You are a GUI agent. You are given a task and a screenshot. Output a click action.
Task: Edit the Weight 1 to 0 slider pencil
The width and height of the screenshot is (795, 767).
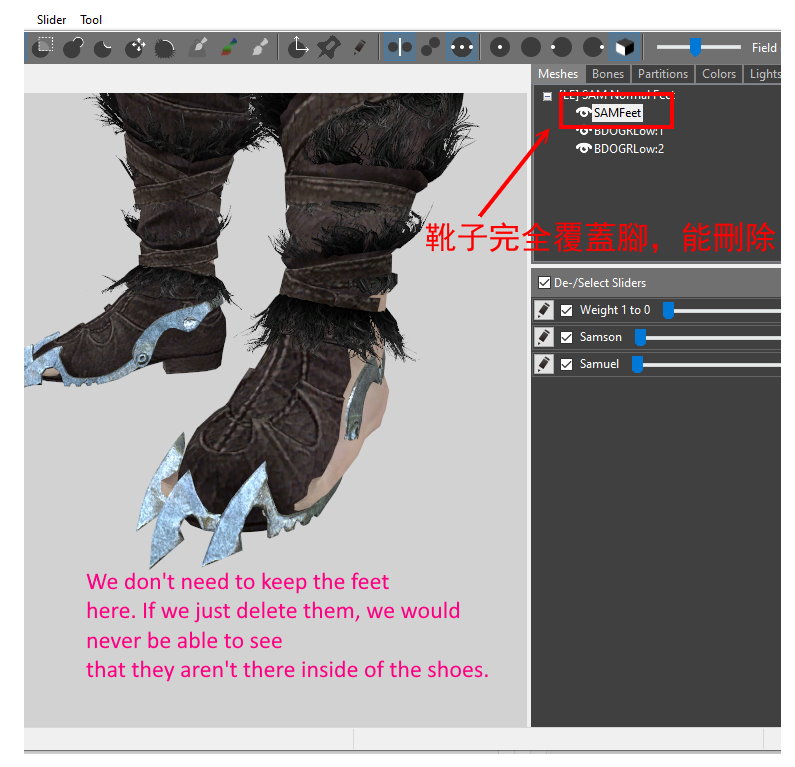[544, 310]
